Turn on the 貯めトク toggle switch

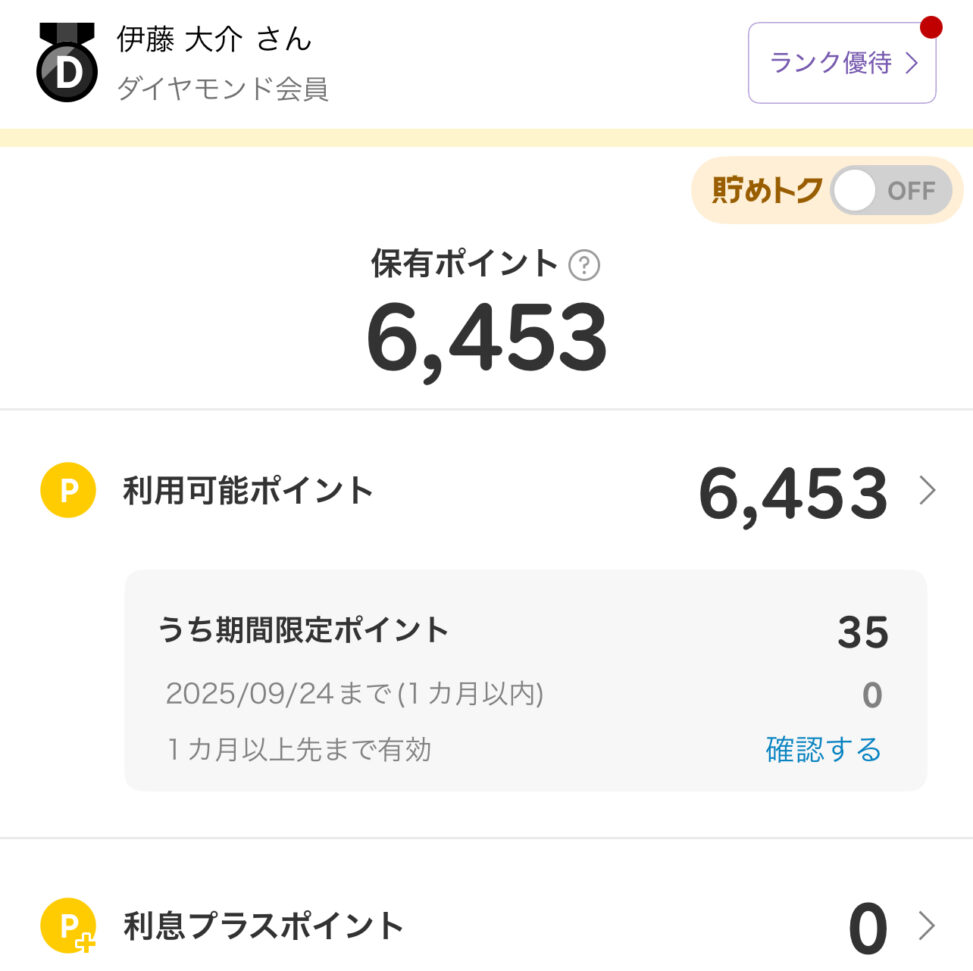[x=891, y=190]
